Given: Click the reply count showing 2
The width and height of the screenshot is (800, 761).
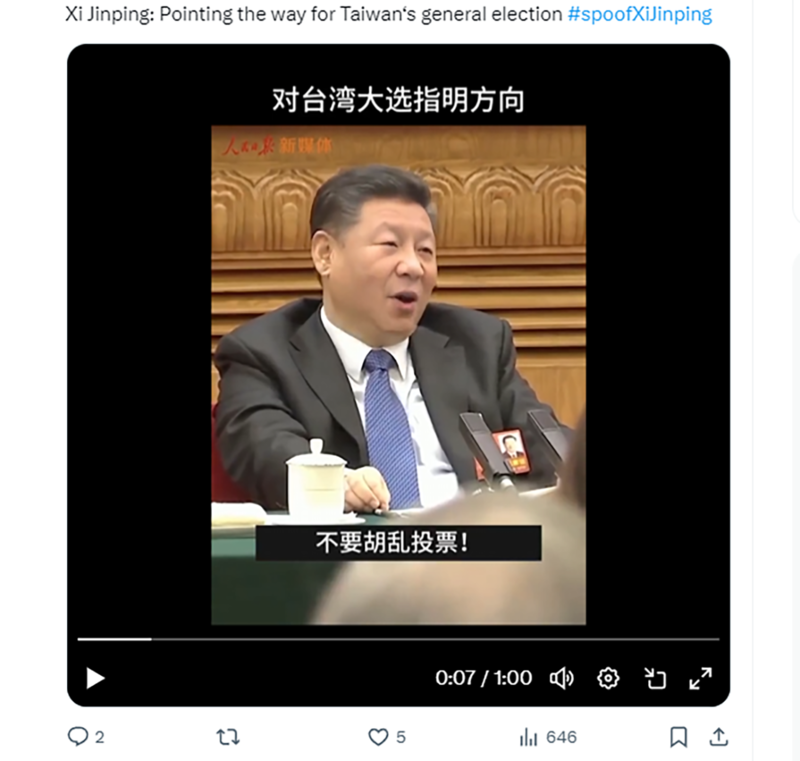Looking at the screenshot, I should click(x=99, y=737).
